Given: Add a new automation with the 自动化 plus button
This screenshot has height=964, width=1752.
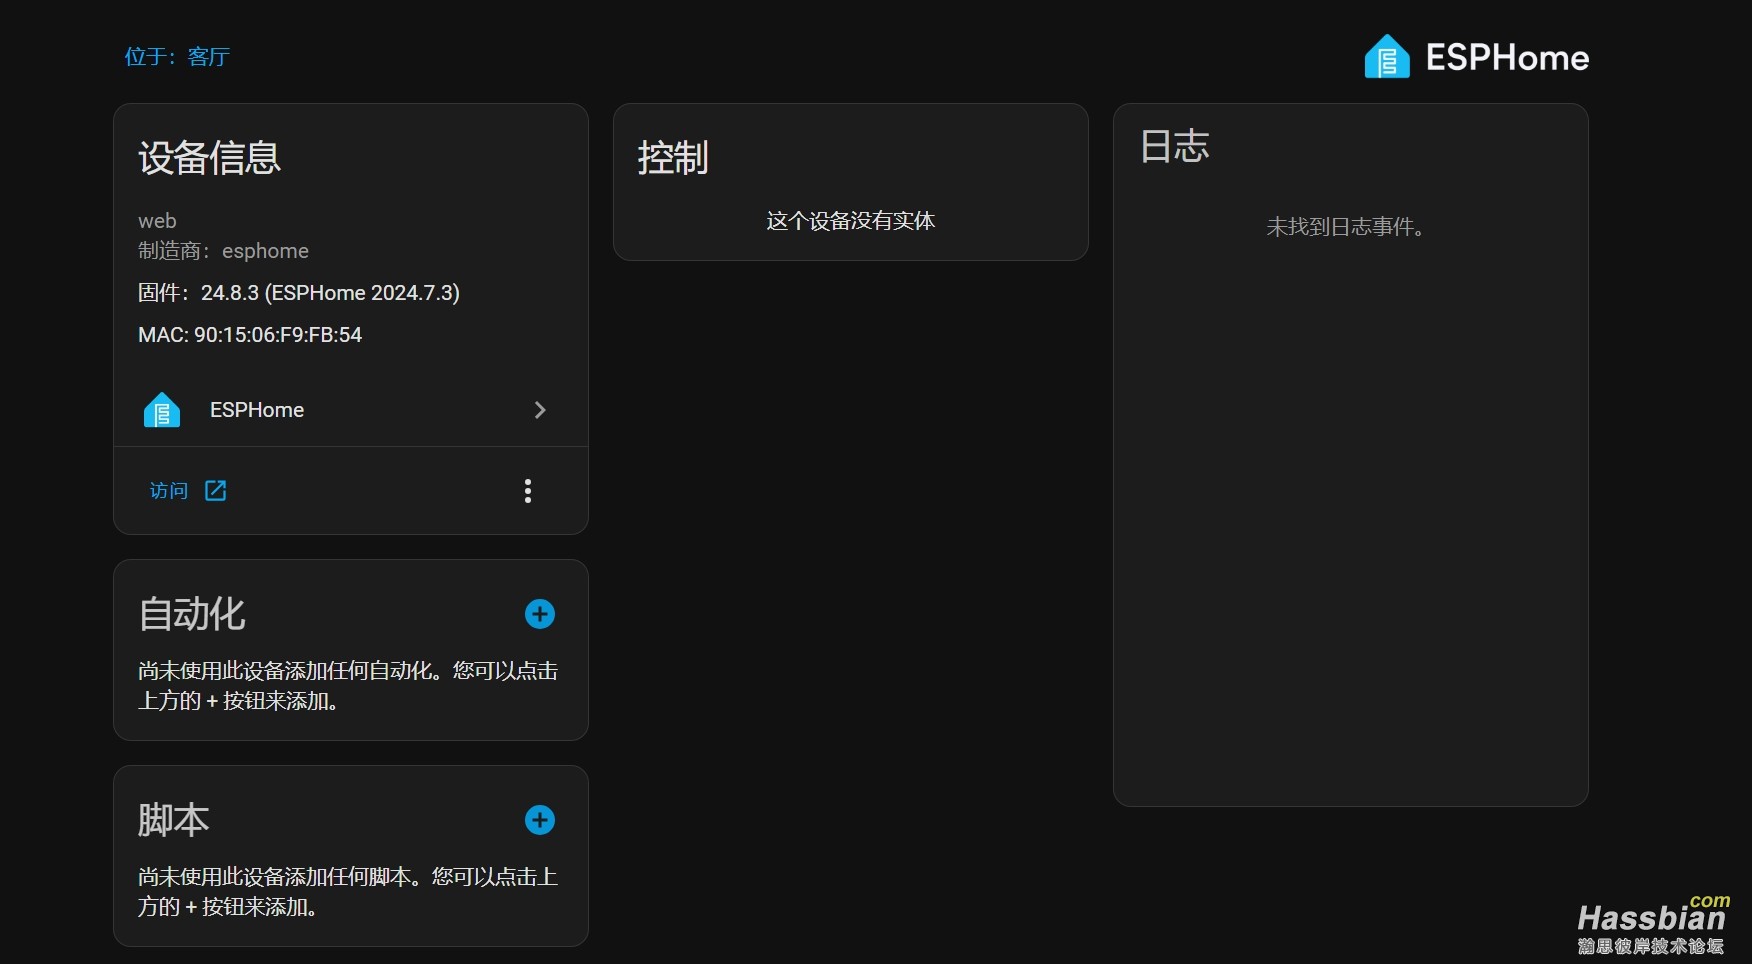Looking at the screenshot, I should coord(540,614).
